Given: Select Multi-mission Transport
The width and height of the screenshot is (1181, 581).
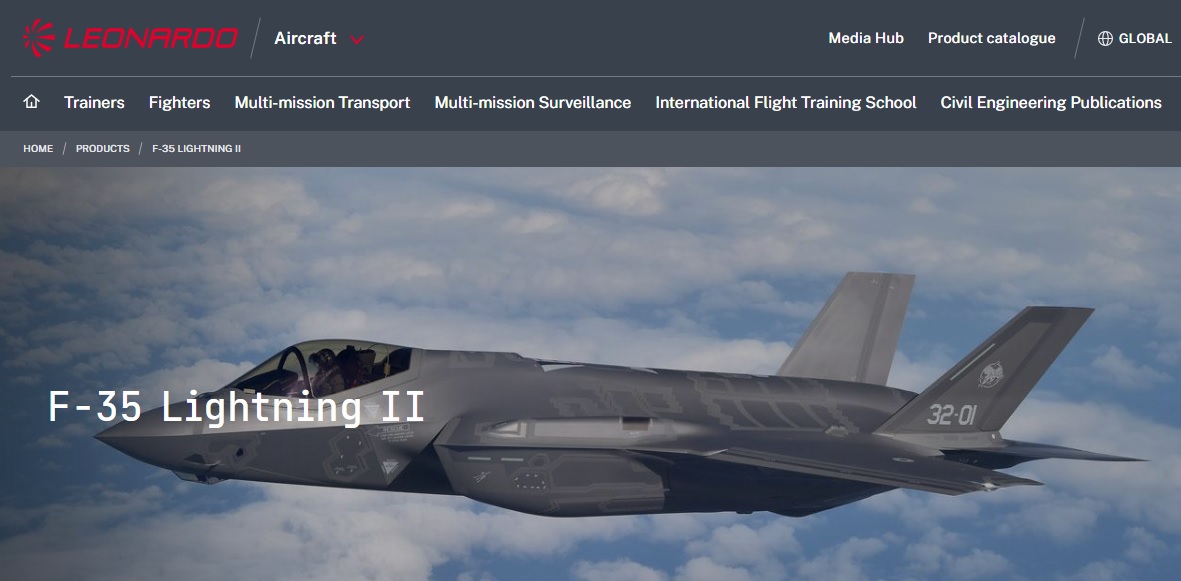Looking at the screenshot, I should pos(322,102).
